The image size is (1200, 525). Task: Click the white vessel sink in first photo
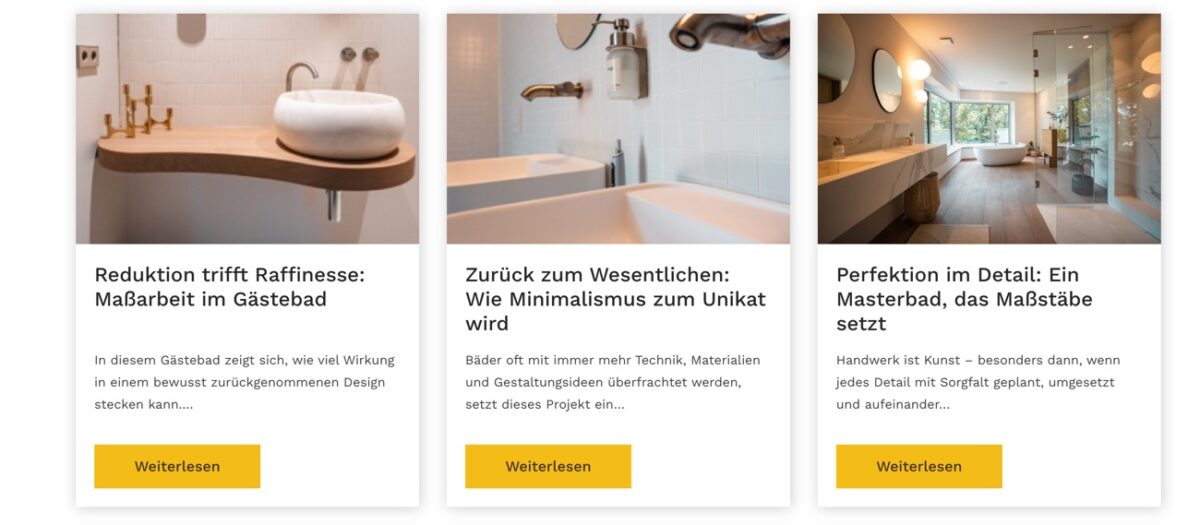339,123
